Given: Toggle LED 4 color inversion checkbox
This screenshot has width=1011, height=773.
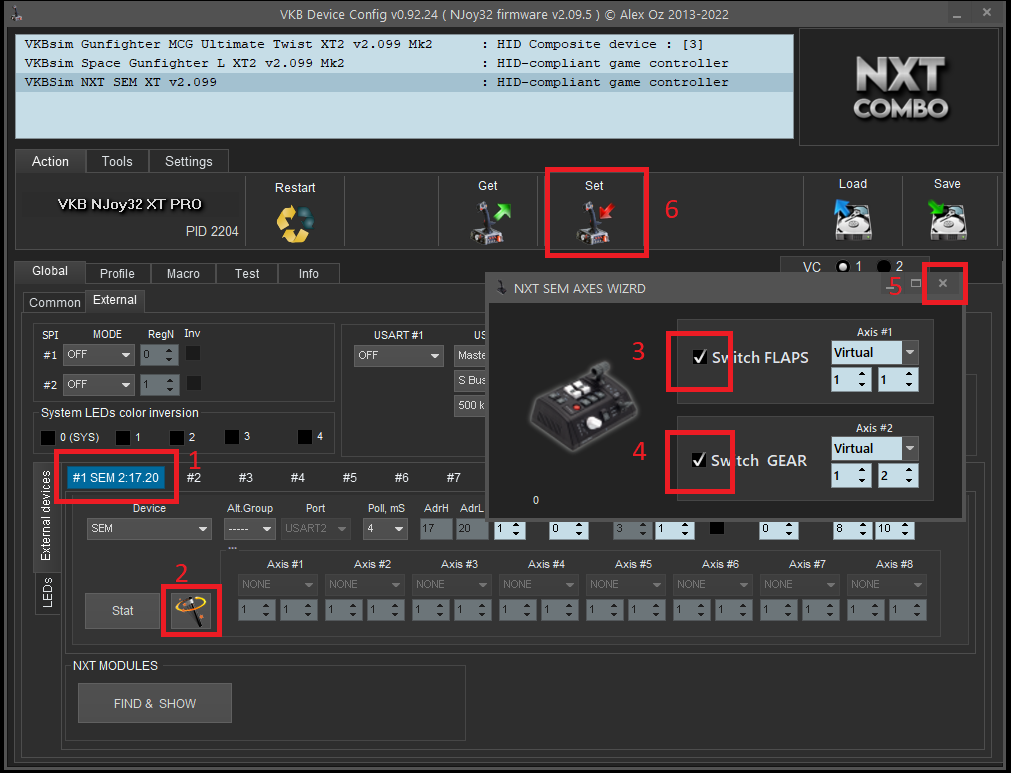Looking at the screenshot, I should 305,437.
